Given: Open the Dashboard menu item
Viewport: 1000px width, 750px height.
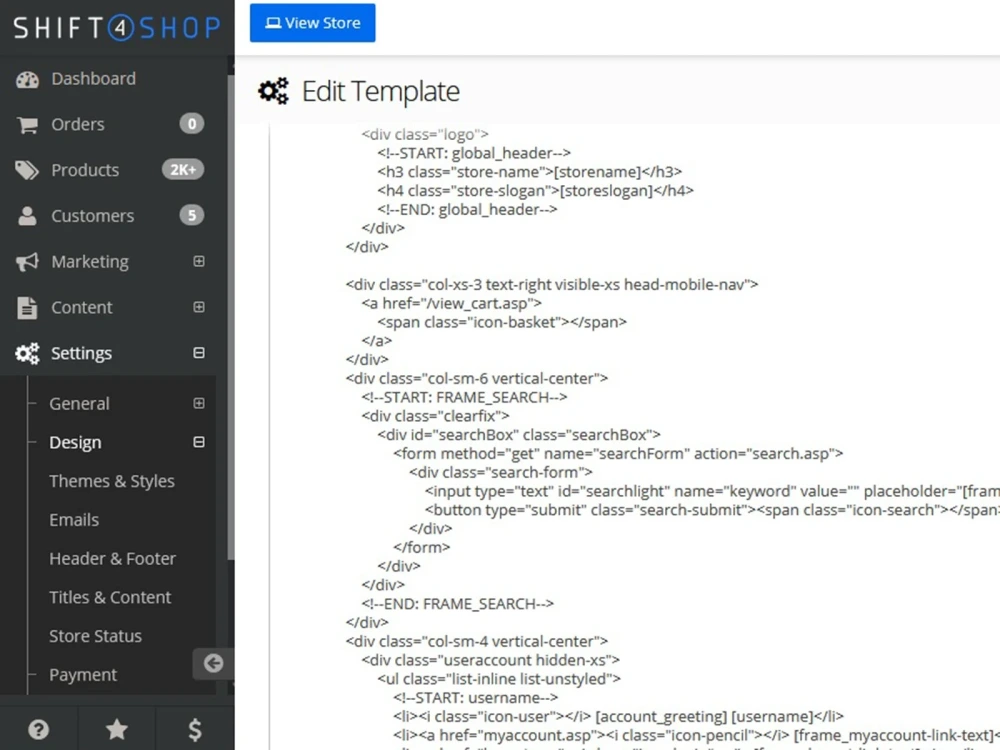Looking at the screenshot, I should tap(93, 78).
